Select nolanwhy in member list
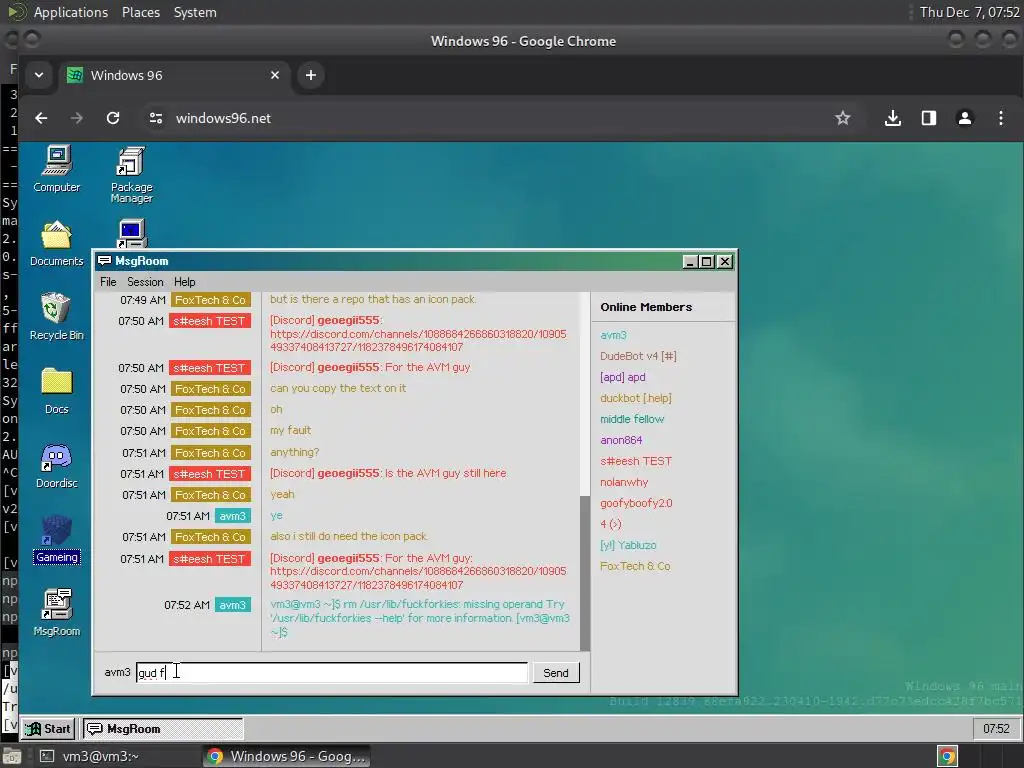Image resolution: width=1024 pixels, height=768 pixels. [624, 482]
